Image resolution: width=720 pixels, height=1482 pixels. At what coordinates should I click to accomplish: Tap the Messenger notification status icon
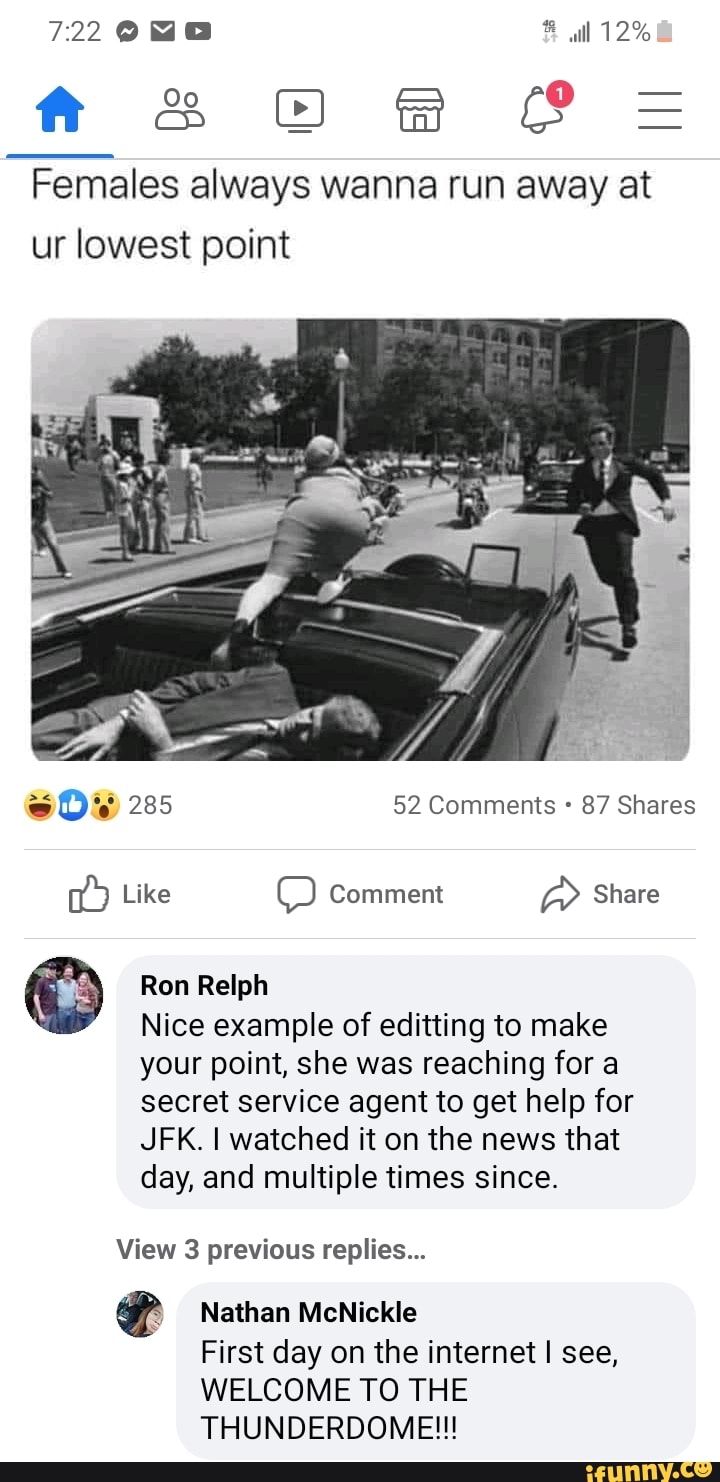coord(129,33)
